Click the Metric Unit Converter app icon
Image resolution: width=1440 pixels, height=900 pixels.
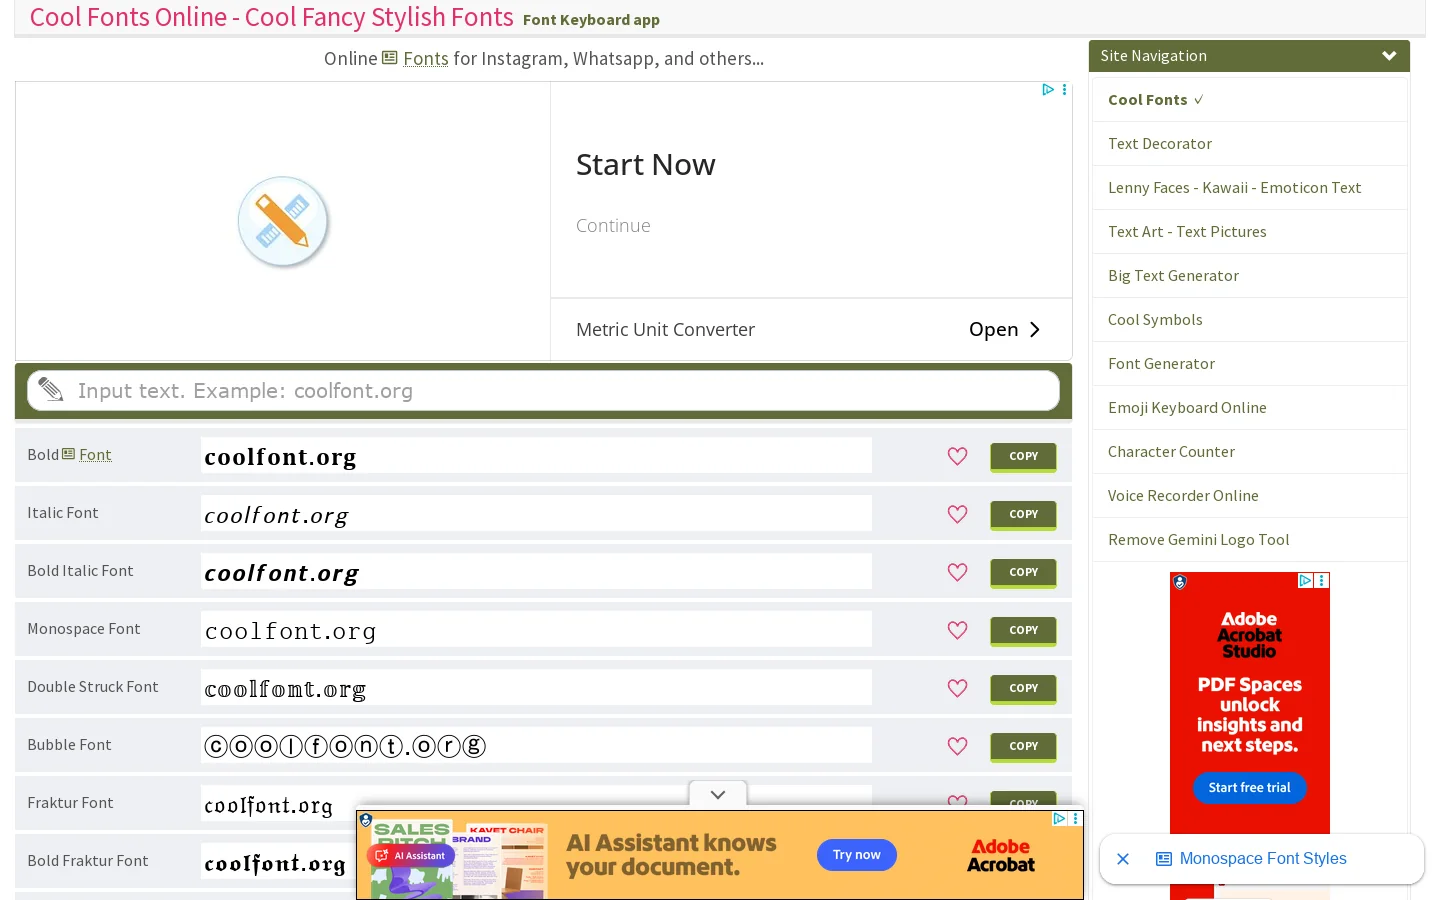283,221
